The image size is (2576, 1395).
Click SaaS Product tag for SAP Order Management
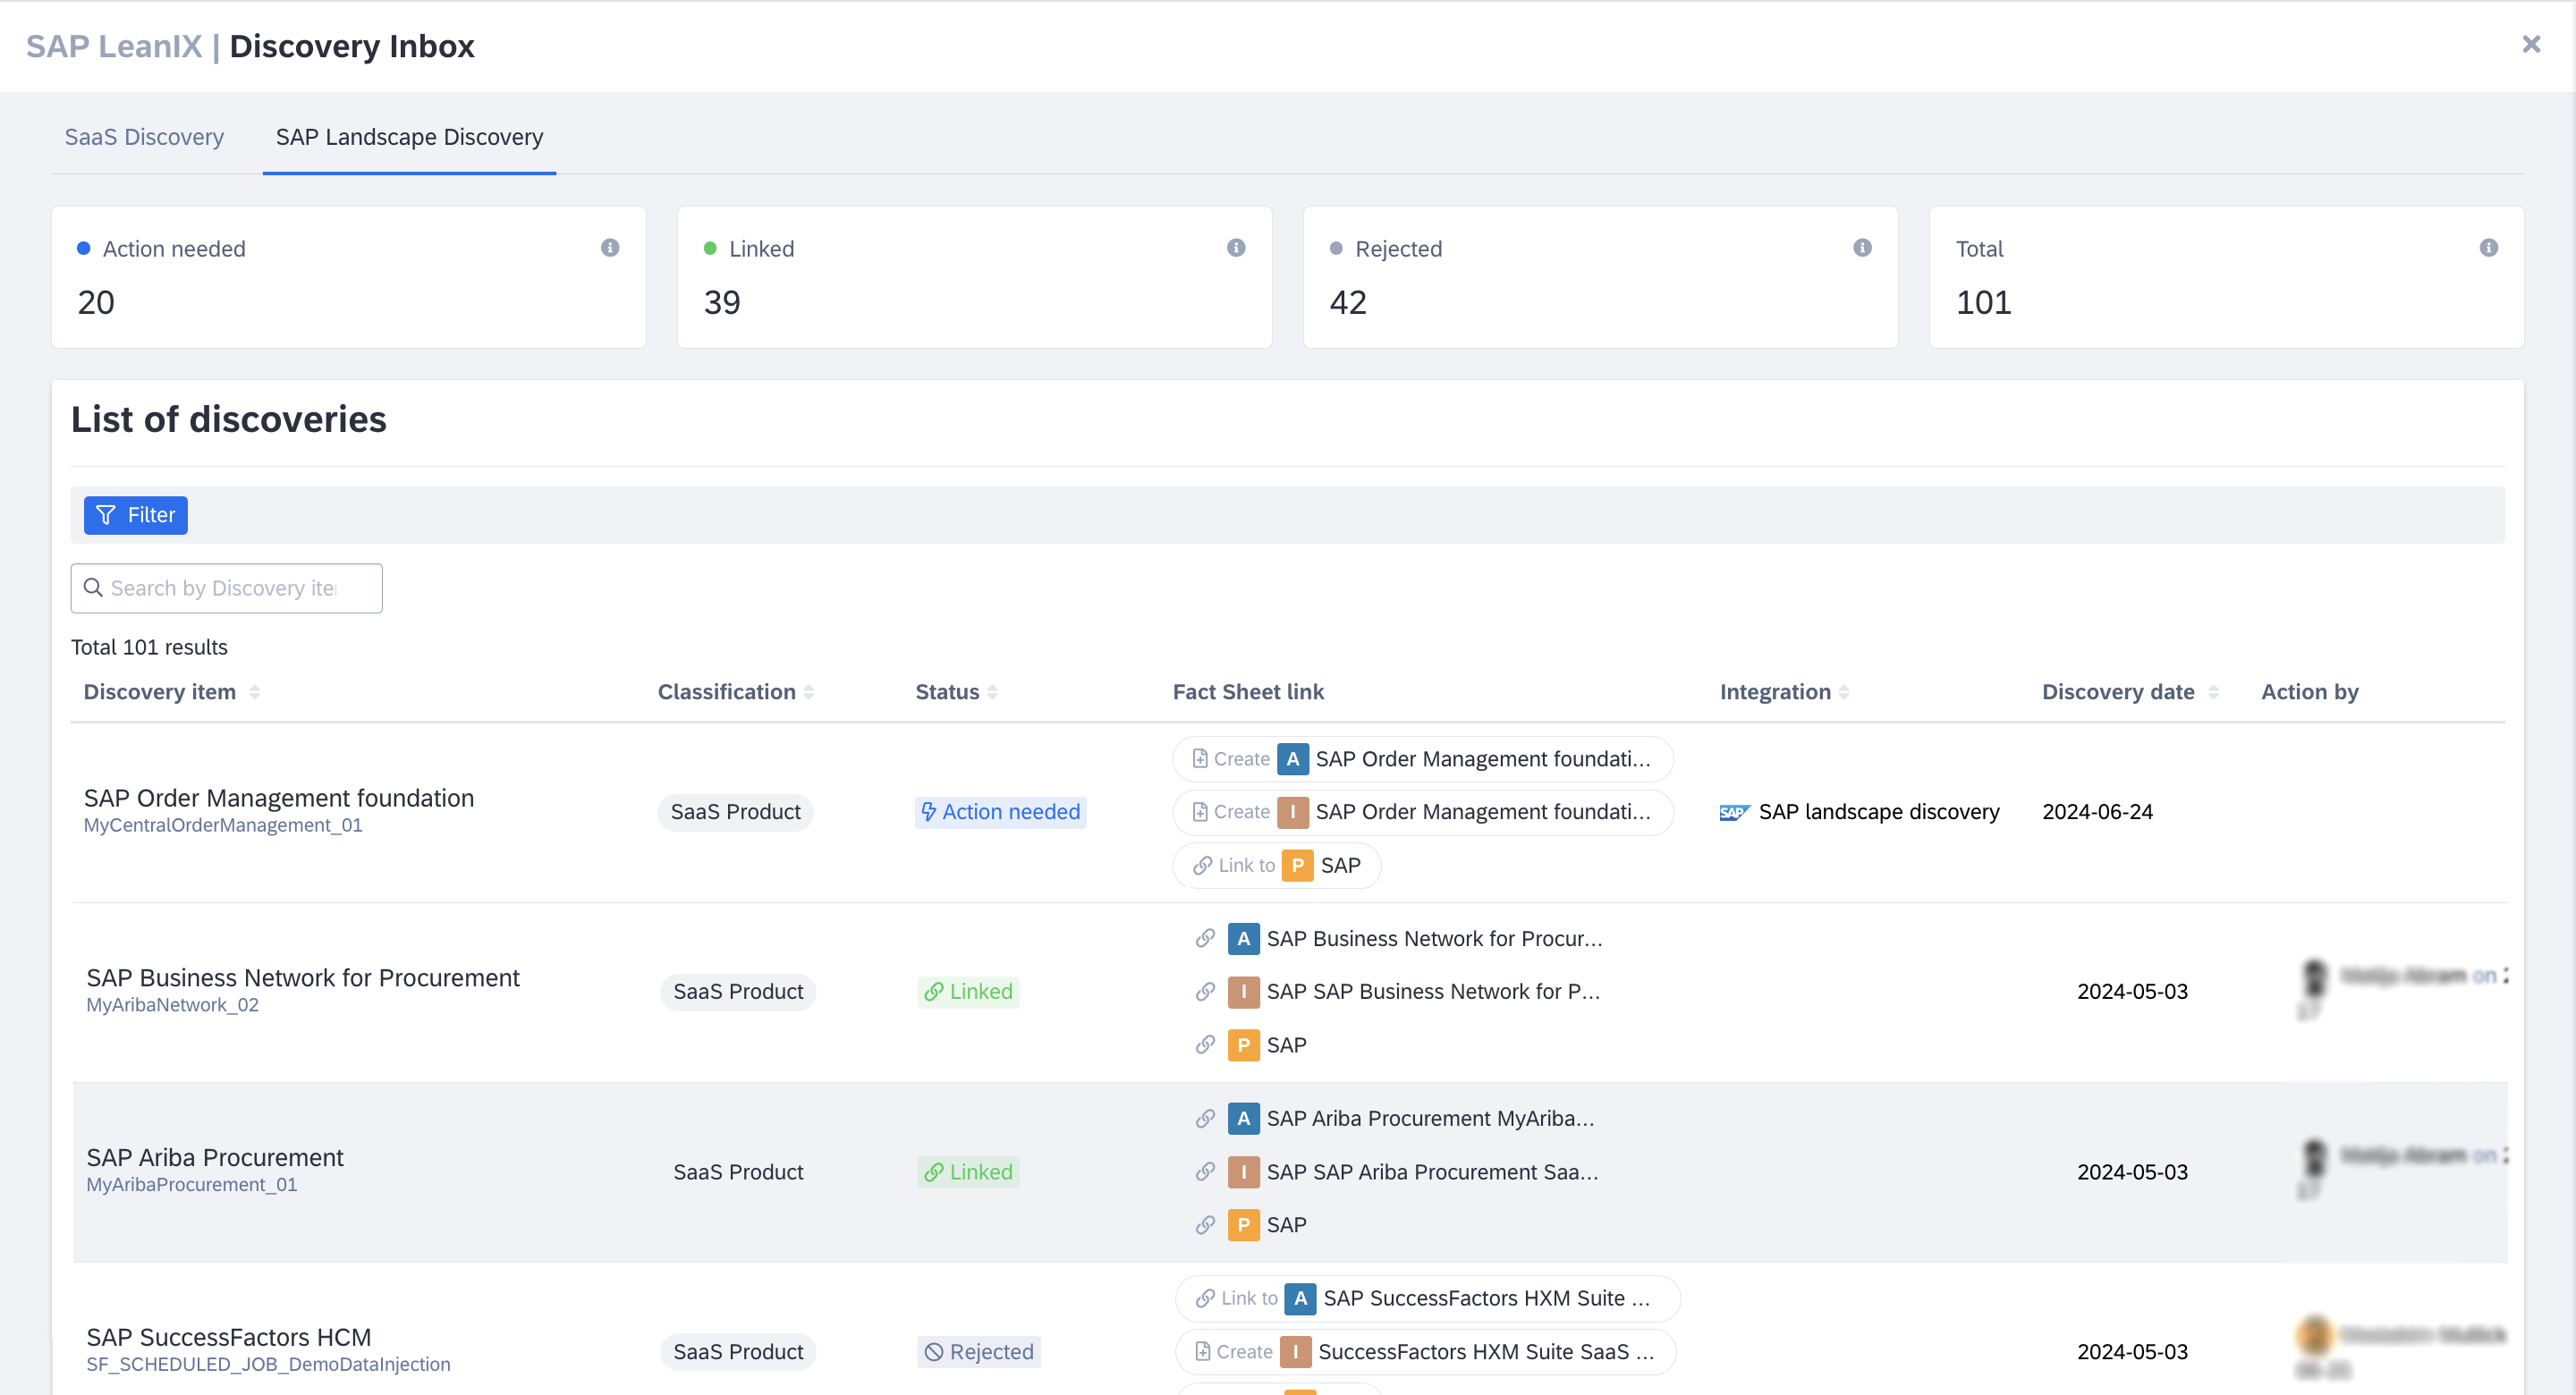coord(735,812)
